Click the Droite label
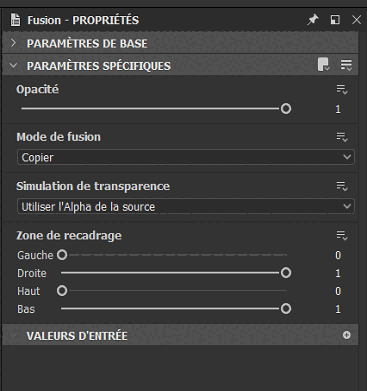367x391 pixels. coord(32,273)
